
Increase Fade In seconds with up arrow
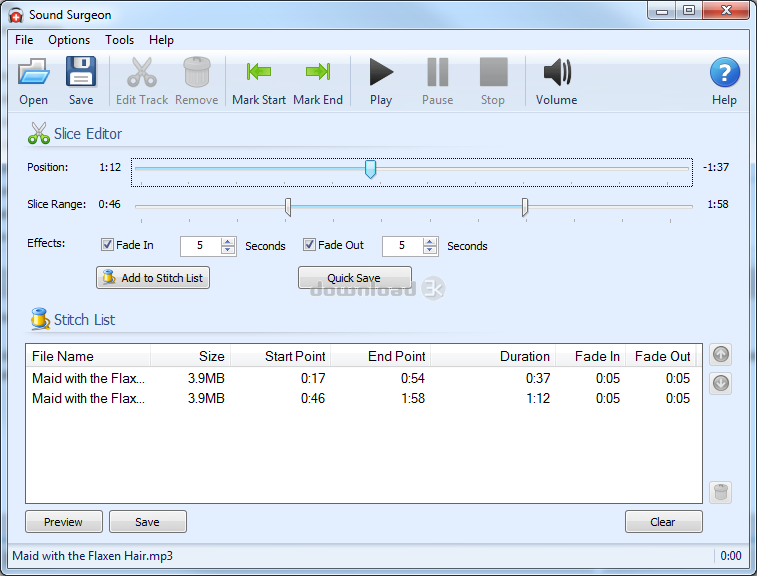point(228,241)
